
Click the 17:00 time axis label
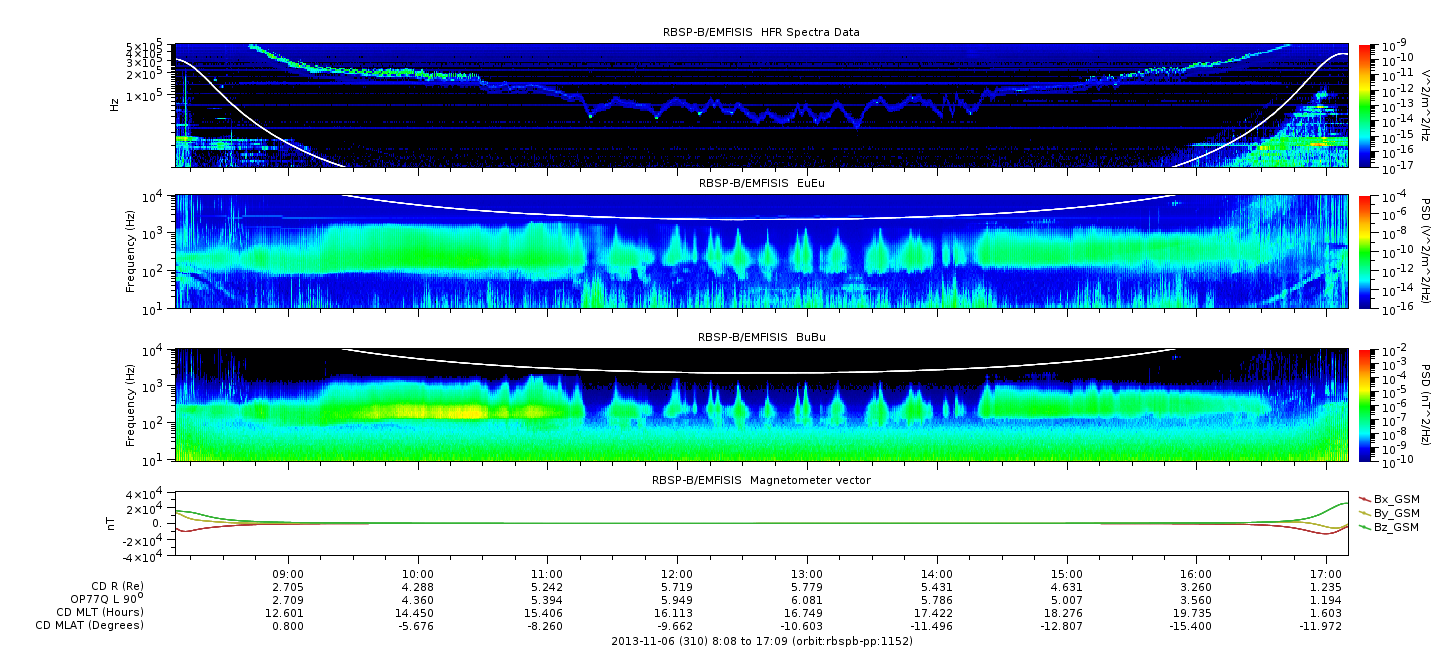tap(1326, 576)
